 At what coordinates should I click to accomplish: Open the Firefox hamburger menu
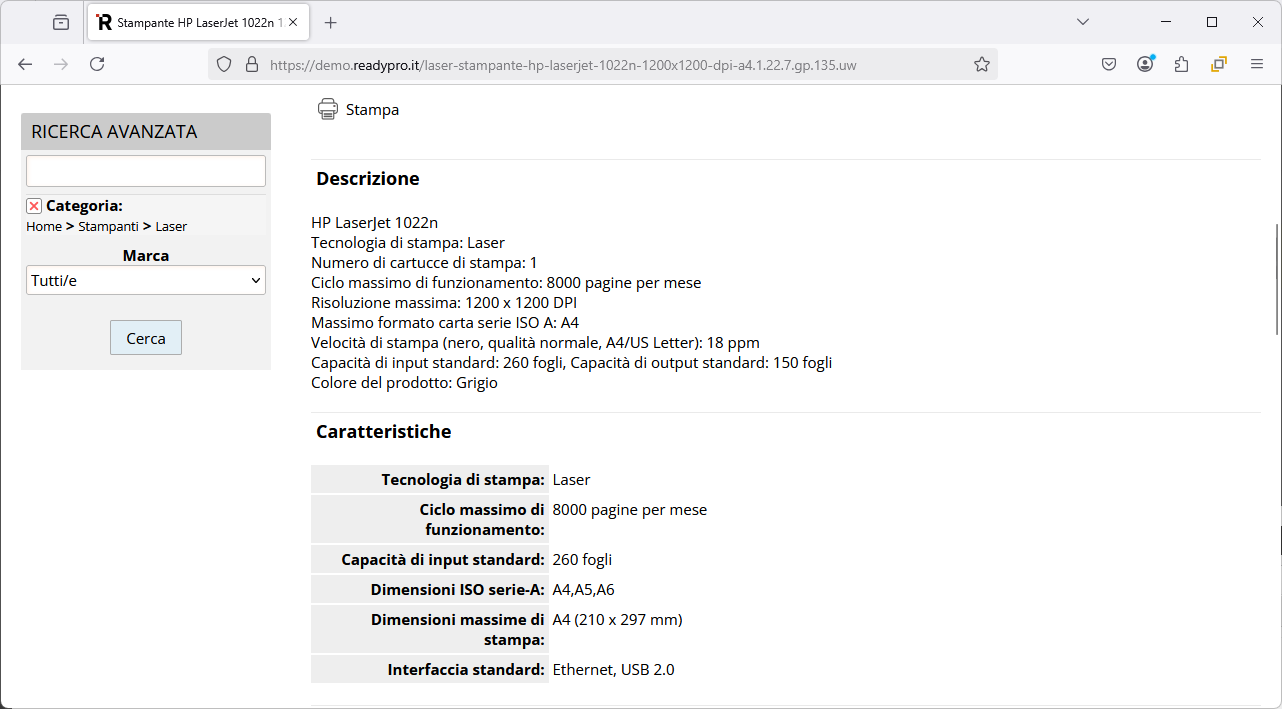1257,64
